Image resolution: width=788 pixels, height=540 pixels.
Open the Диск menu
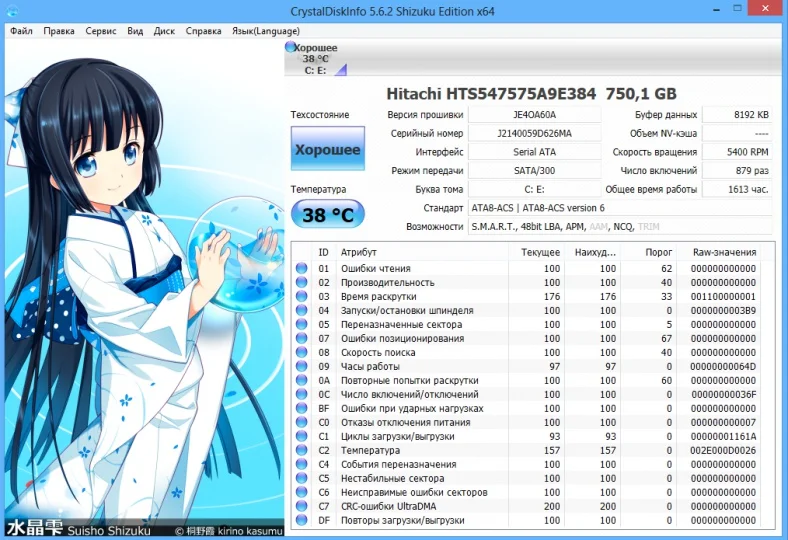(164, 31)
